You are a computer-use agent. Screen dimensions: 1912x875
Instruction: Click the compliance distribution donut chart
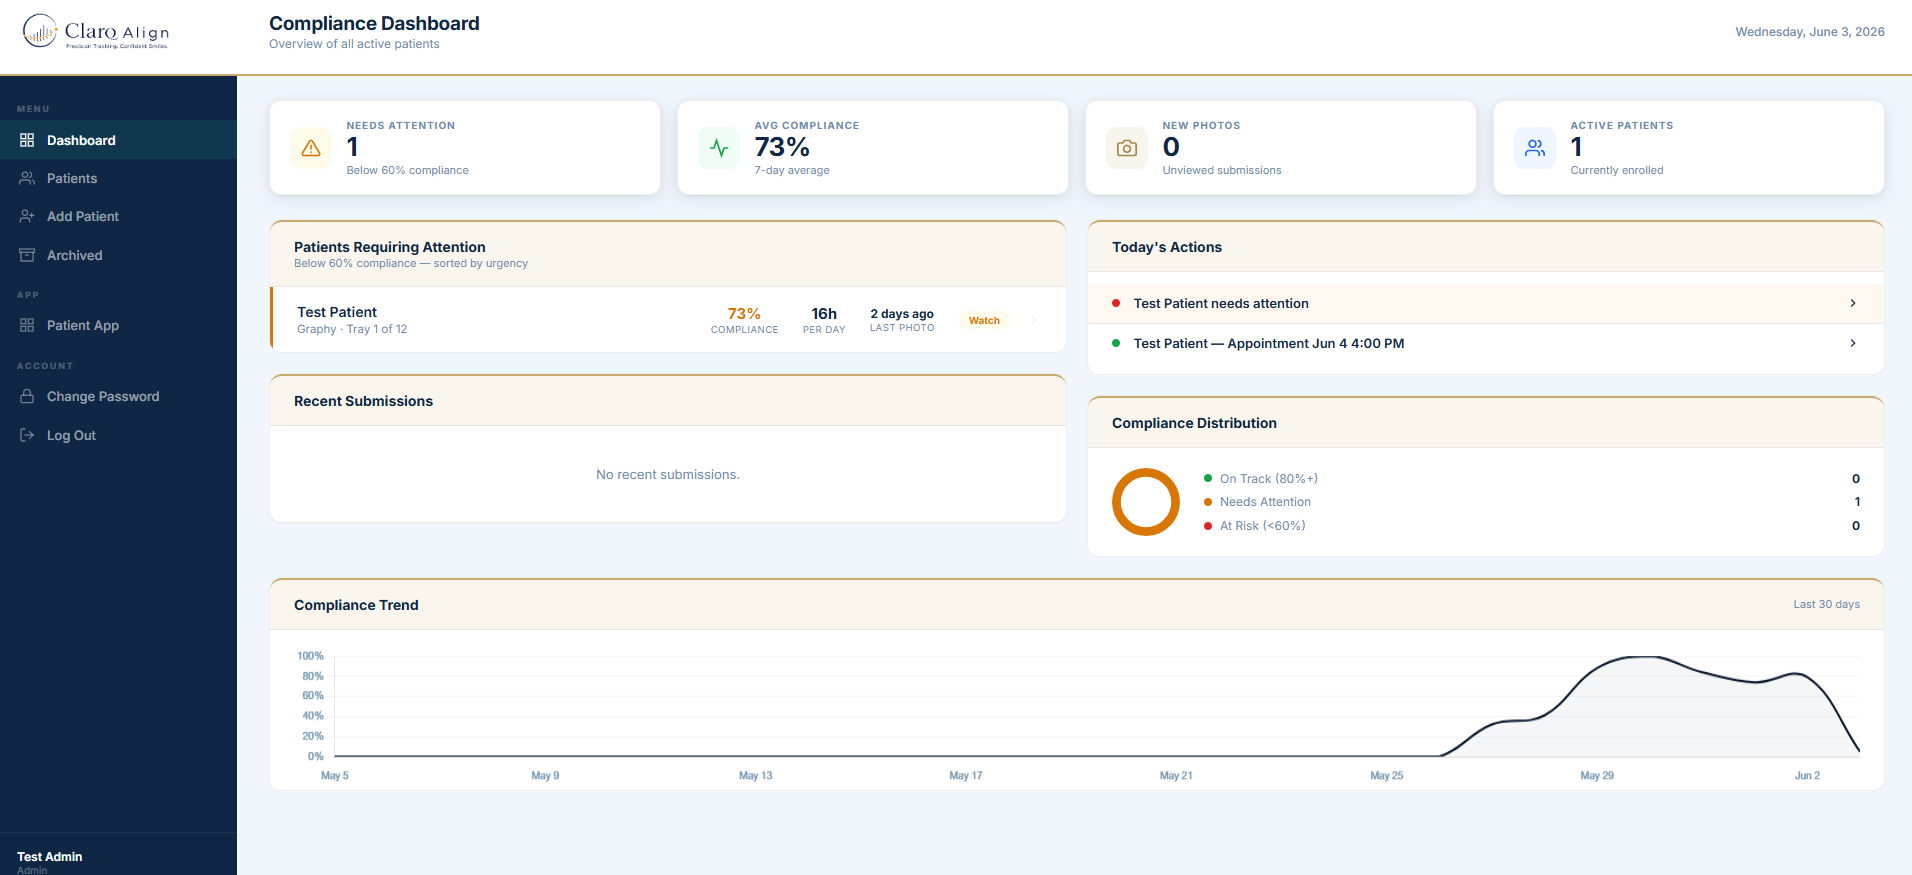click(1146, 502)
